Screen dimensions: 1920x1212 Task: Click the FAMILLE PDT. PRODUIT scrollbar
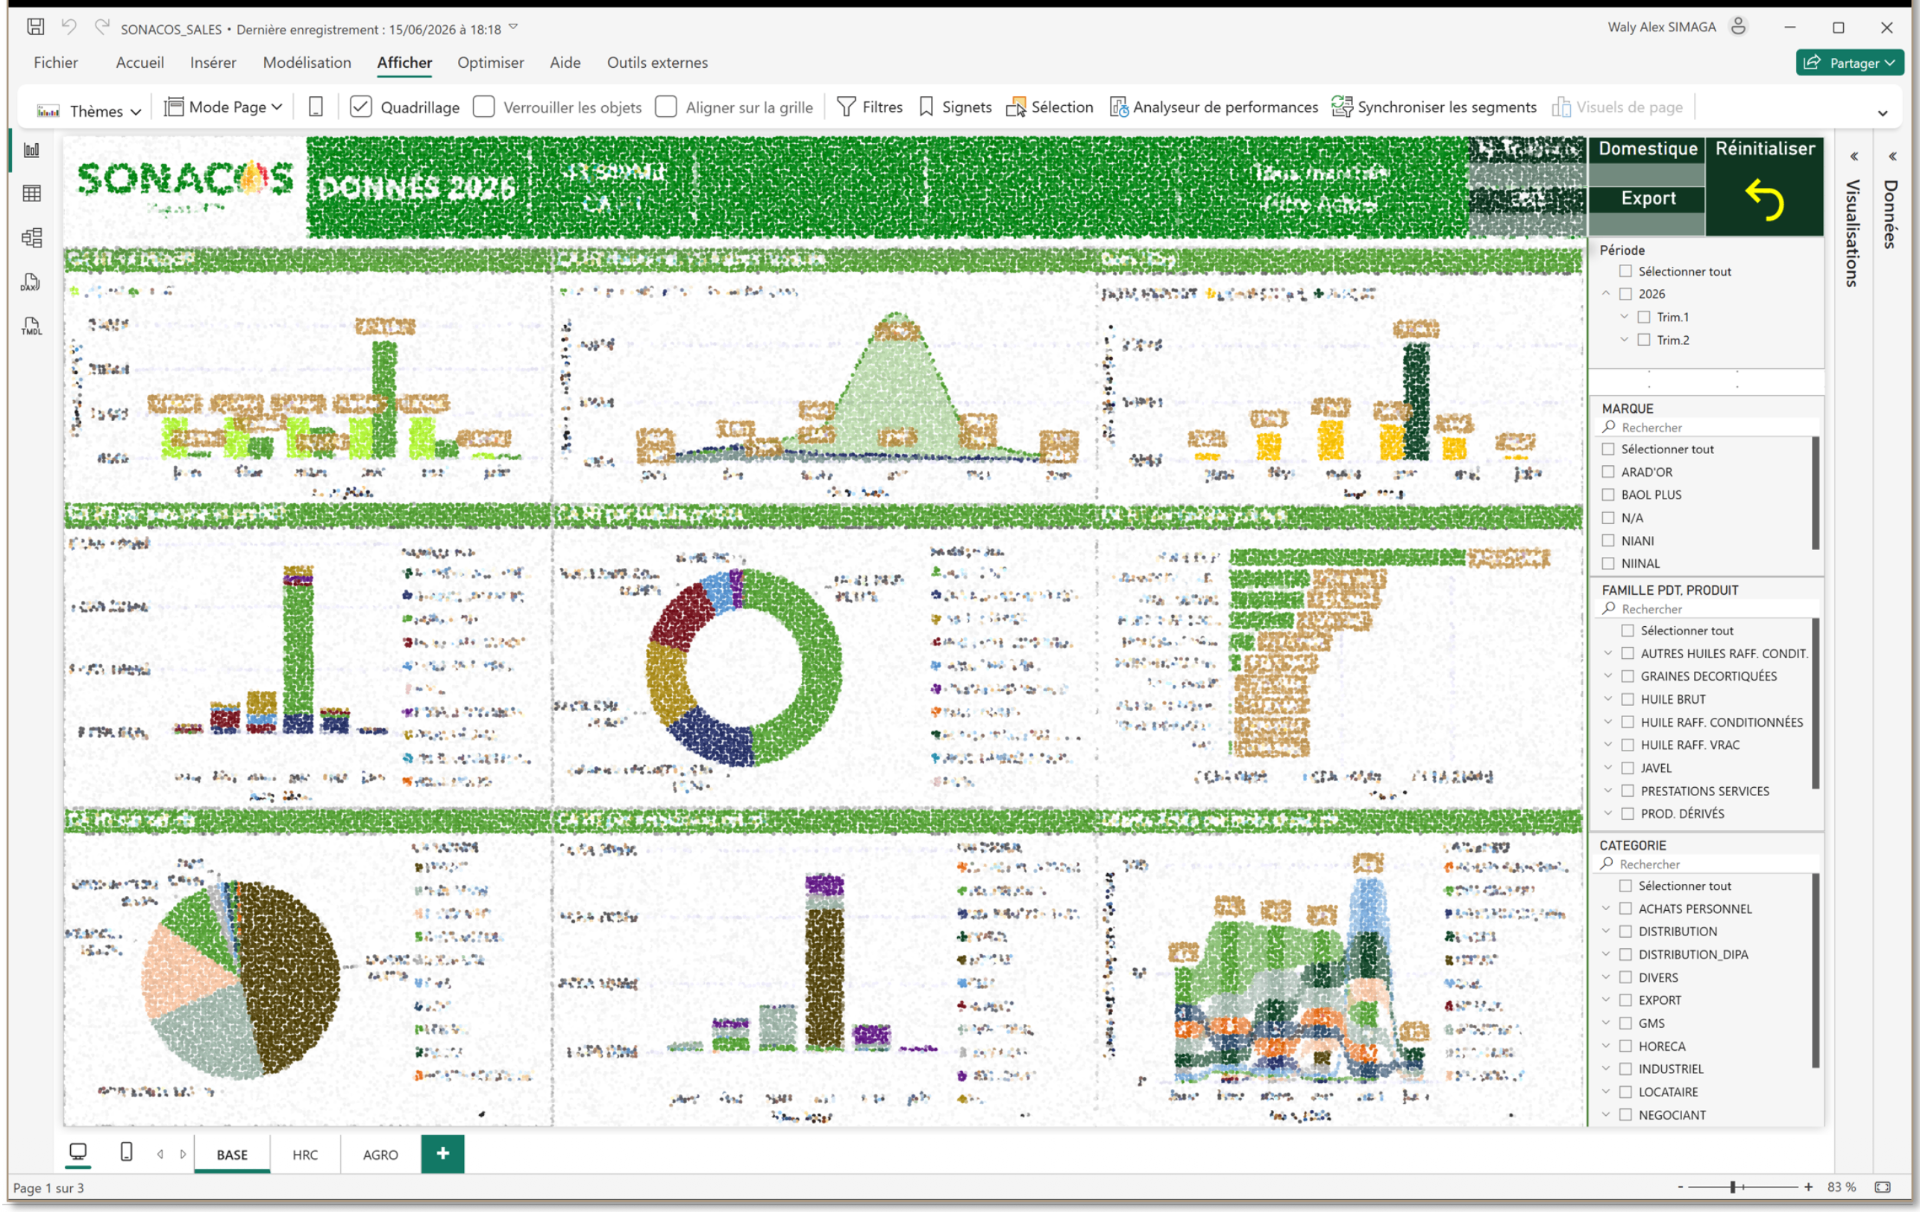click(x=1816, y=703)
